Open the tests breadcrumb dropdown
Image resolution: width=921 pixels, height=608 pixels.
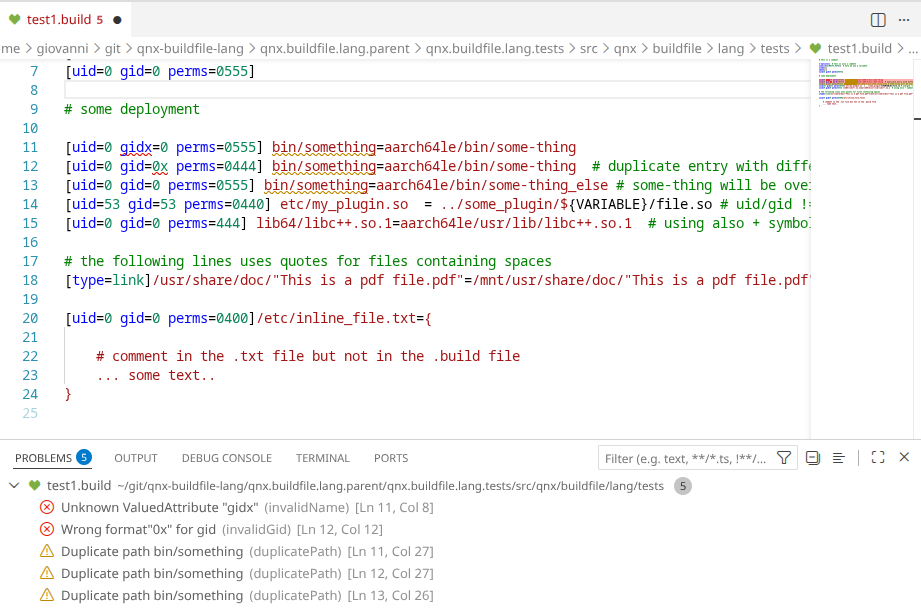click(x=776, y=47)
